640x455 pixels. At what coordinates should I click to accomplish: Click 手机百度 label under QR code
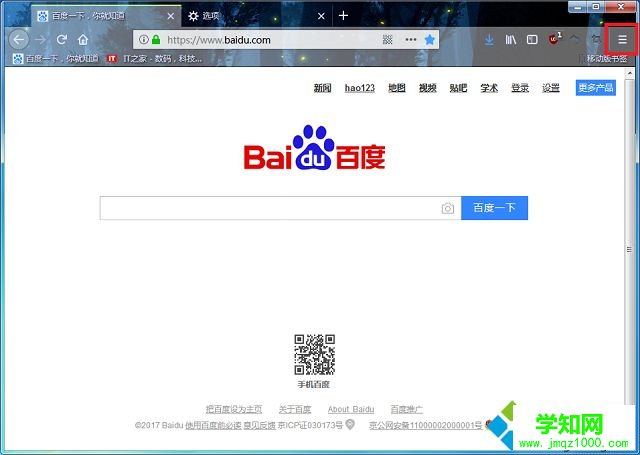313,384
